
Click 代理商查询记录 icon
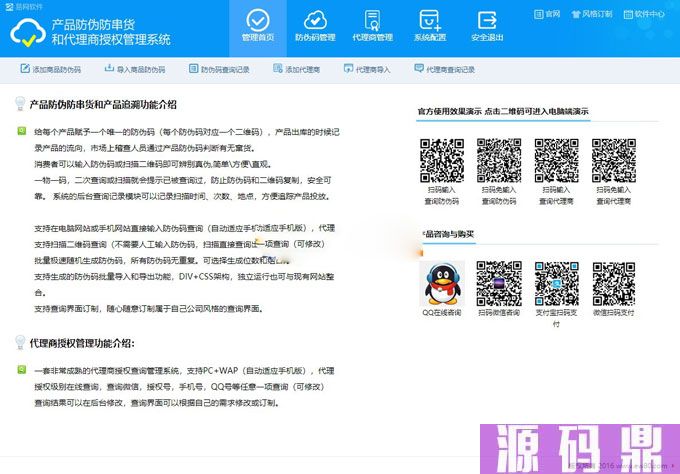click(x=419, y=68)
